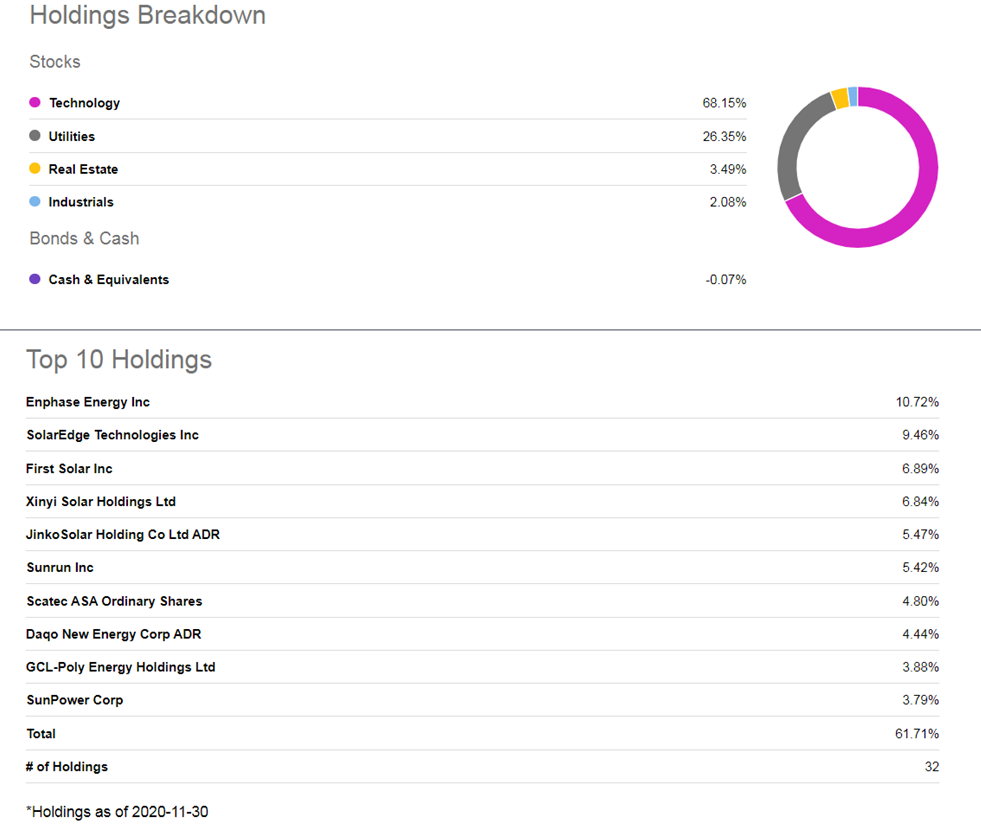Open SunPower Corp holding
The image size is (981, 827).
point(75,700)
